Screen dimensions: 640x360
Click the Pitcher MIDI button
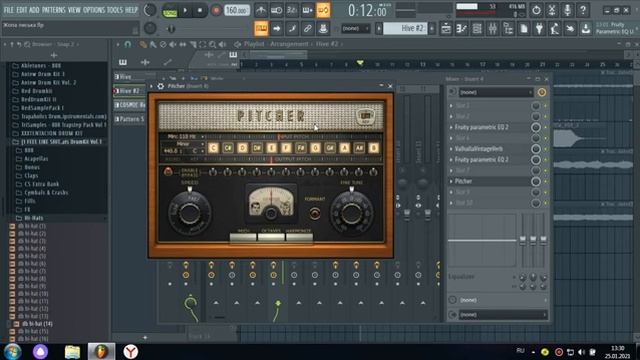[x=243, y=237]
